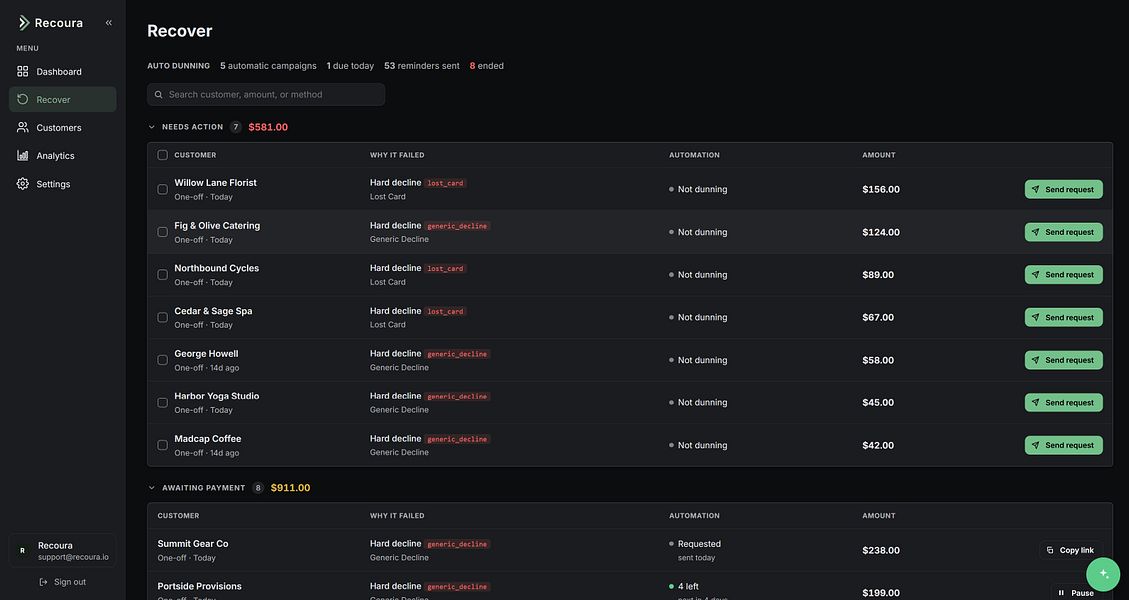Check the Madcap Coffee row

[163, 445]
